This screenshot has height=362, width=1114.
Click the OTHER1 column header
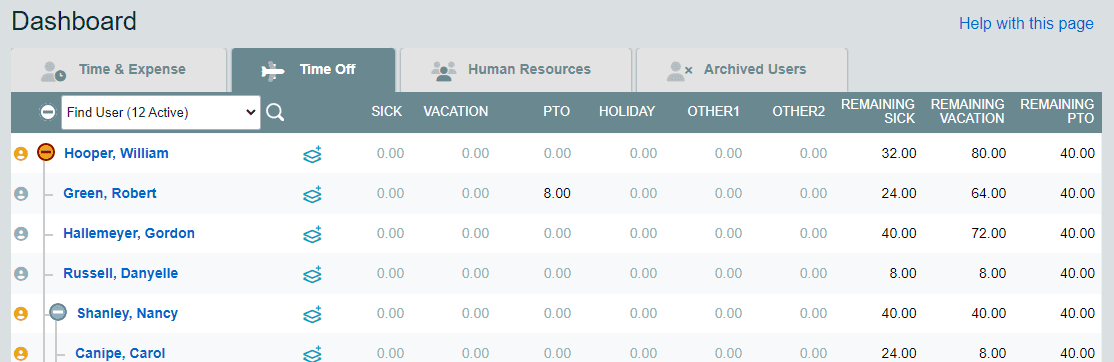[x=713, y=111]
